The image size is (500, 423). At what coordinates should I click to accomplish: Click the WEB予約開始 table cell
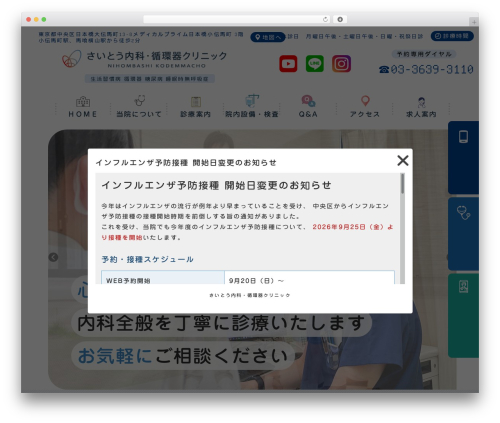click(163, 277)
